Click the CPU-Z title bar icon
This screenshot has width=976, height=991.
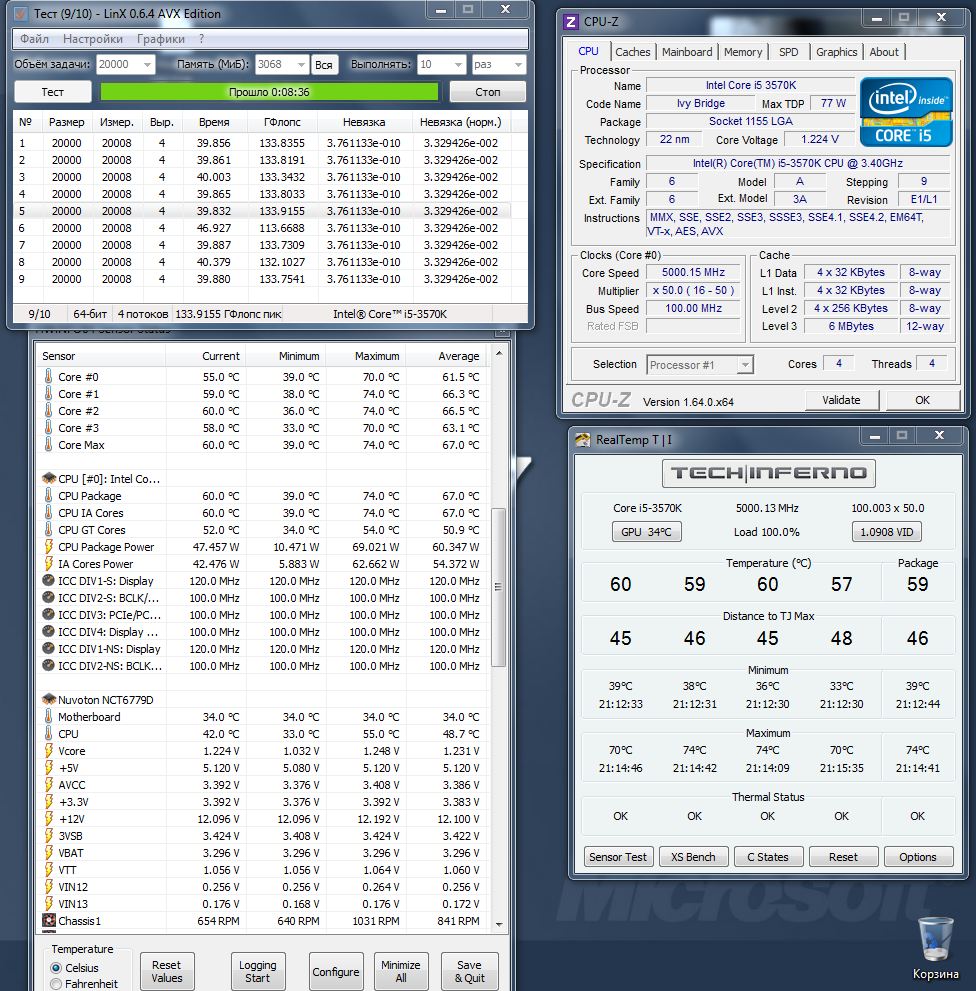tap(571, 22)
